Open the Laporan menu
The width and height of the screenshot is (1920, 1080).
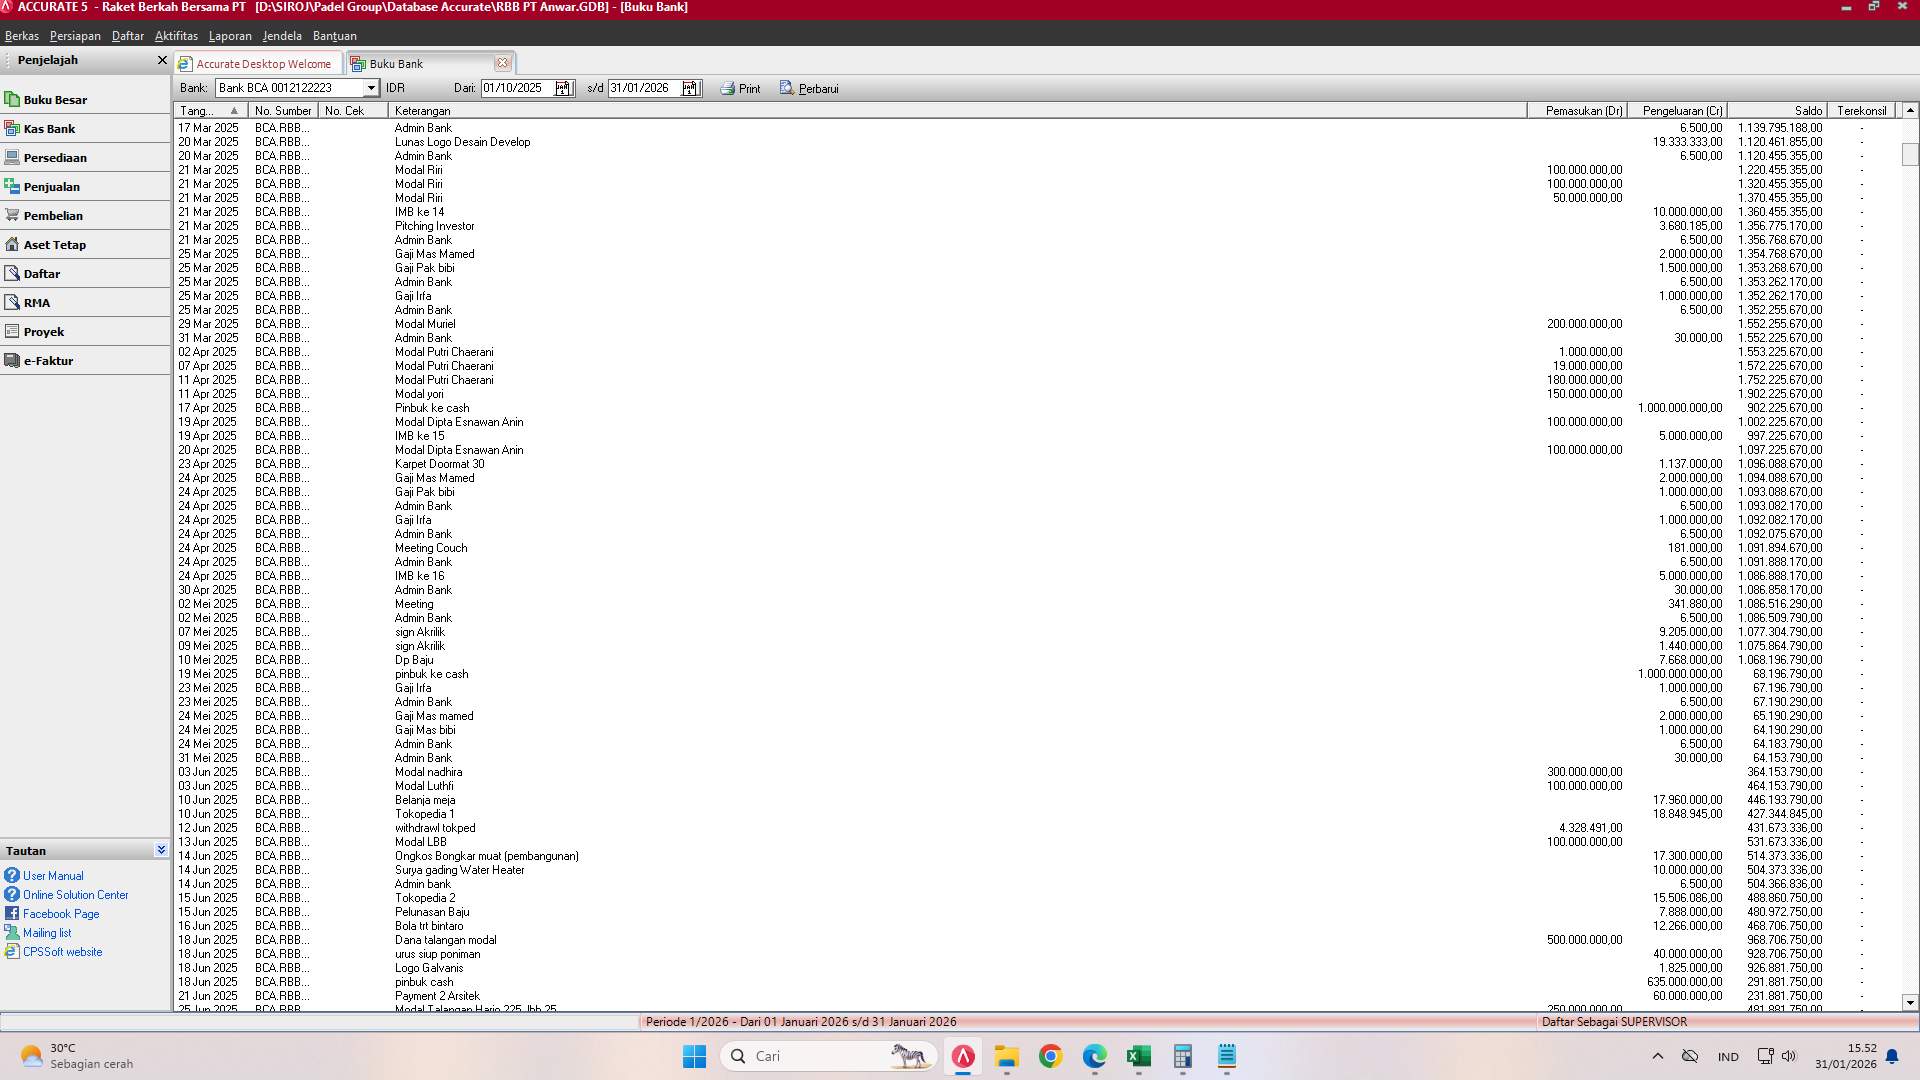tap(230, 36)
